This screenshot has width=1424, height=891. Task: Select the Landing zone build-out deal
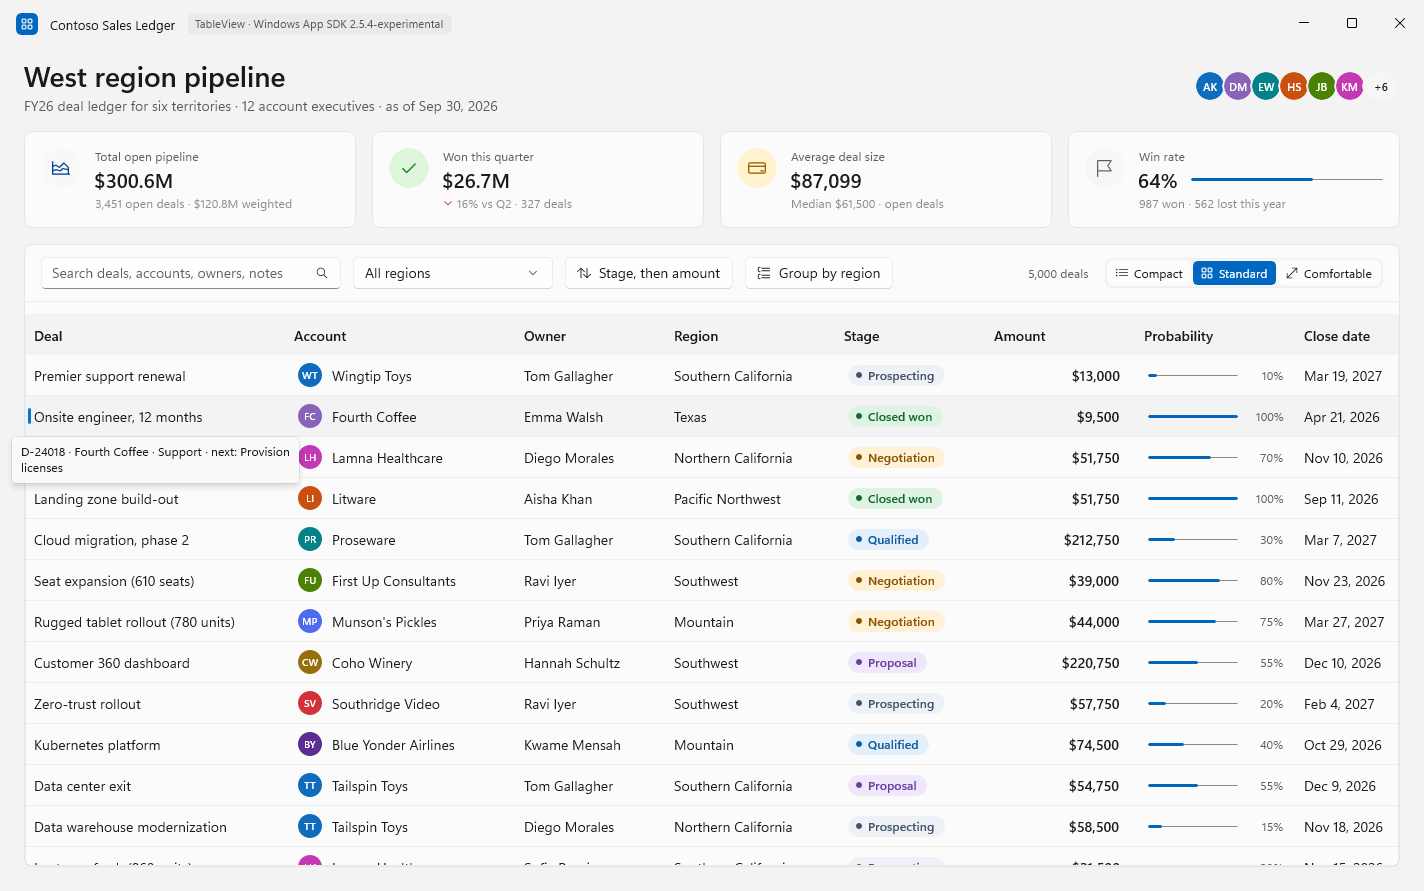[106, 499]
